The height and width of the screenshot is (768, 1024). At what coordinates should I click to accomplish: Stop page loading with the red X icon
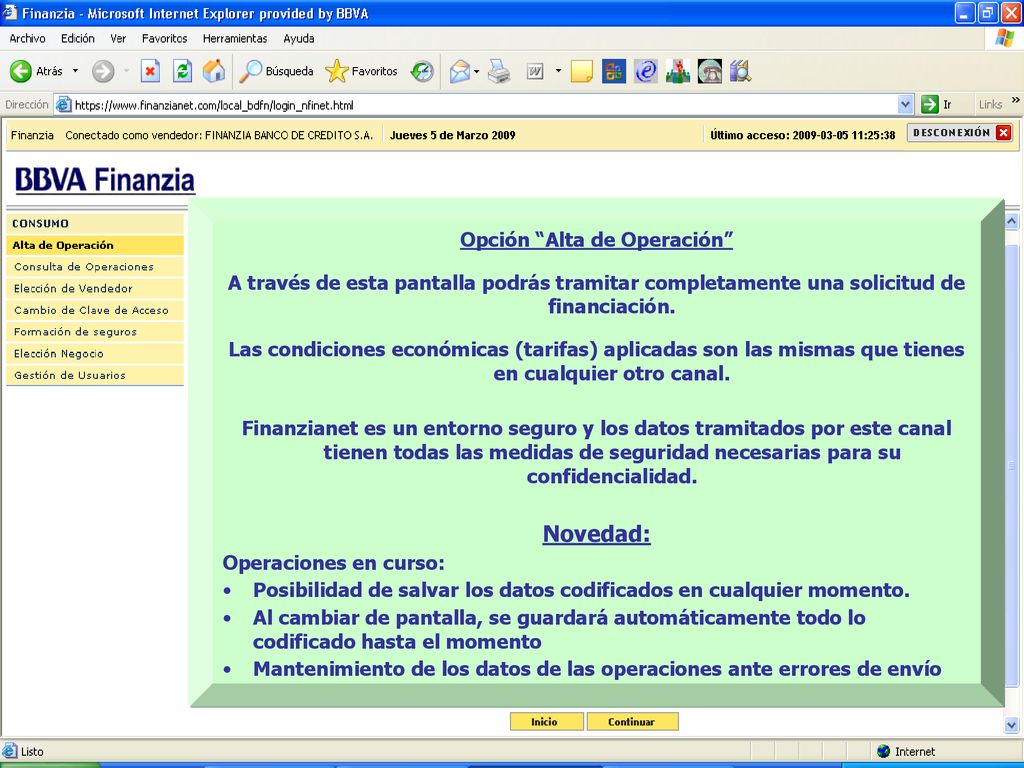(150, 71)
